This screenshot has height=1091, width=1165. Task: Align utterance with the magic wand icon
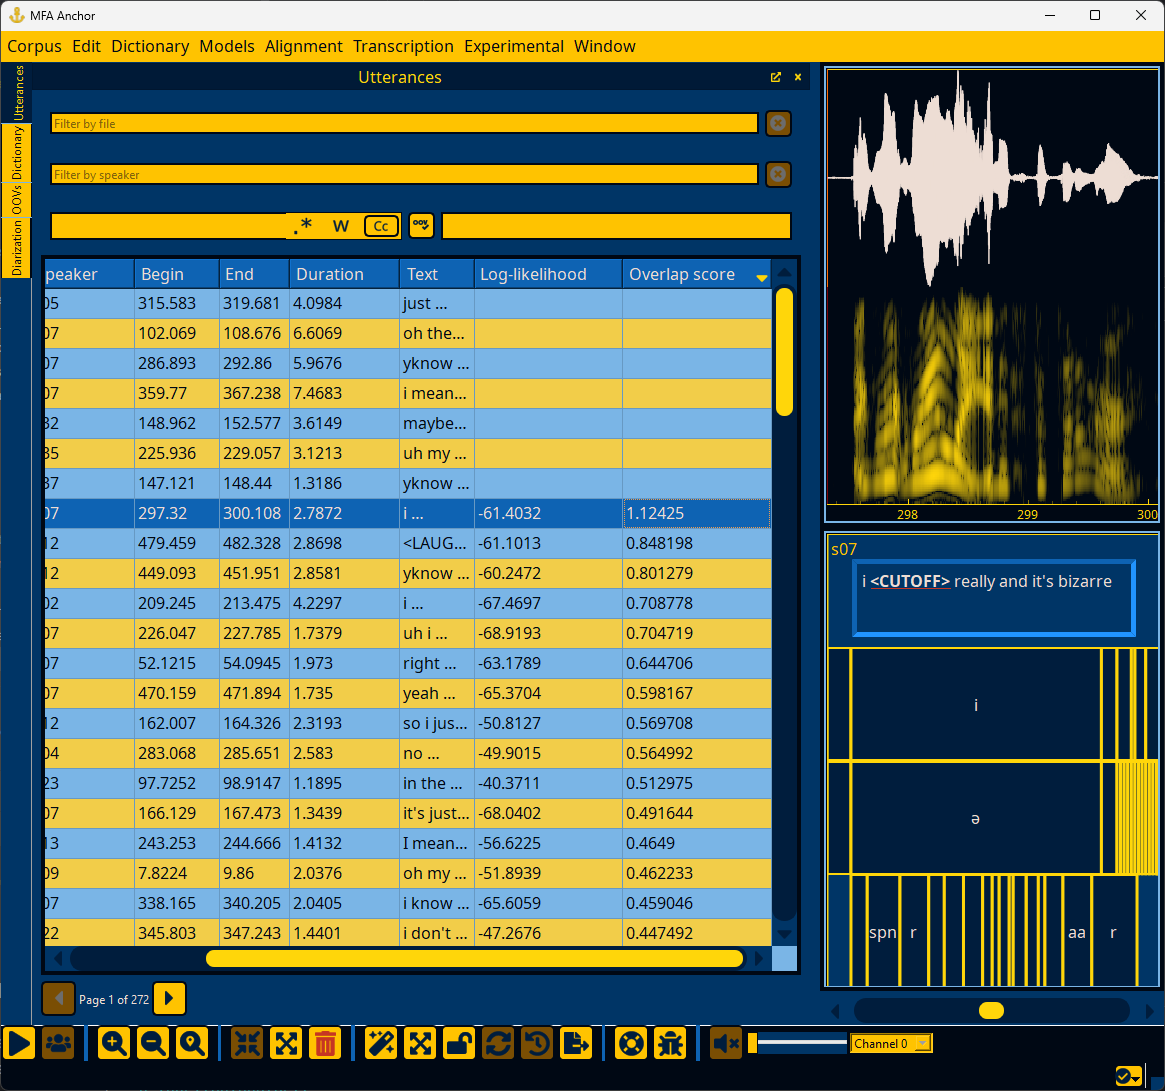(381, 1043)
